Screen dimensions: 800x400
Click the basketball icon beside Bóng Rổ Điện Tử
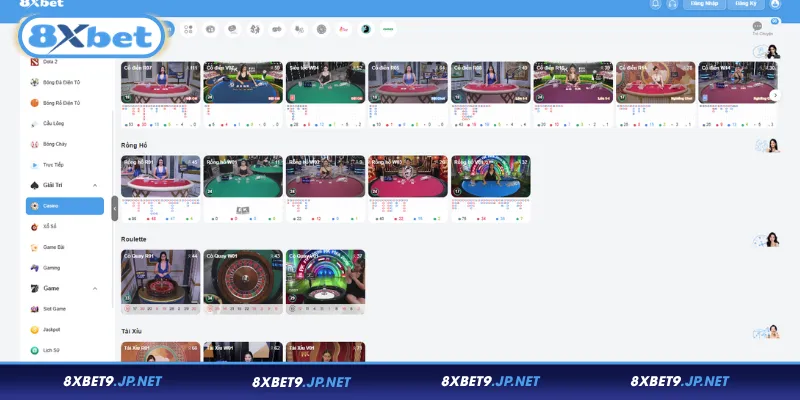[34, 103]
